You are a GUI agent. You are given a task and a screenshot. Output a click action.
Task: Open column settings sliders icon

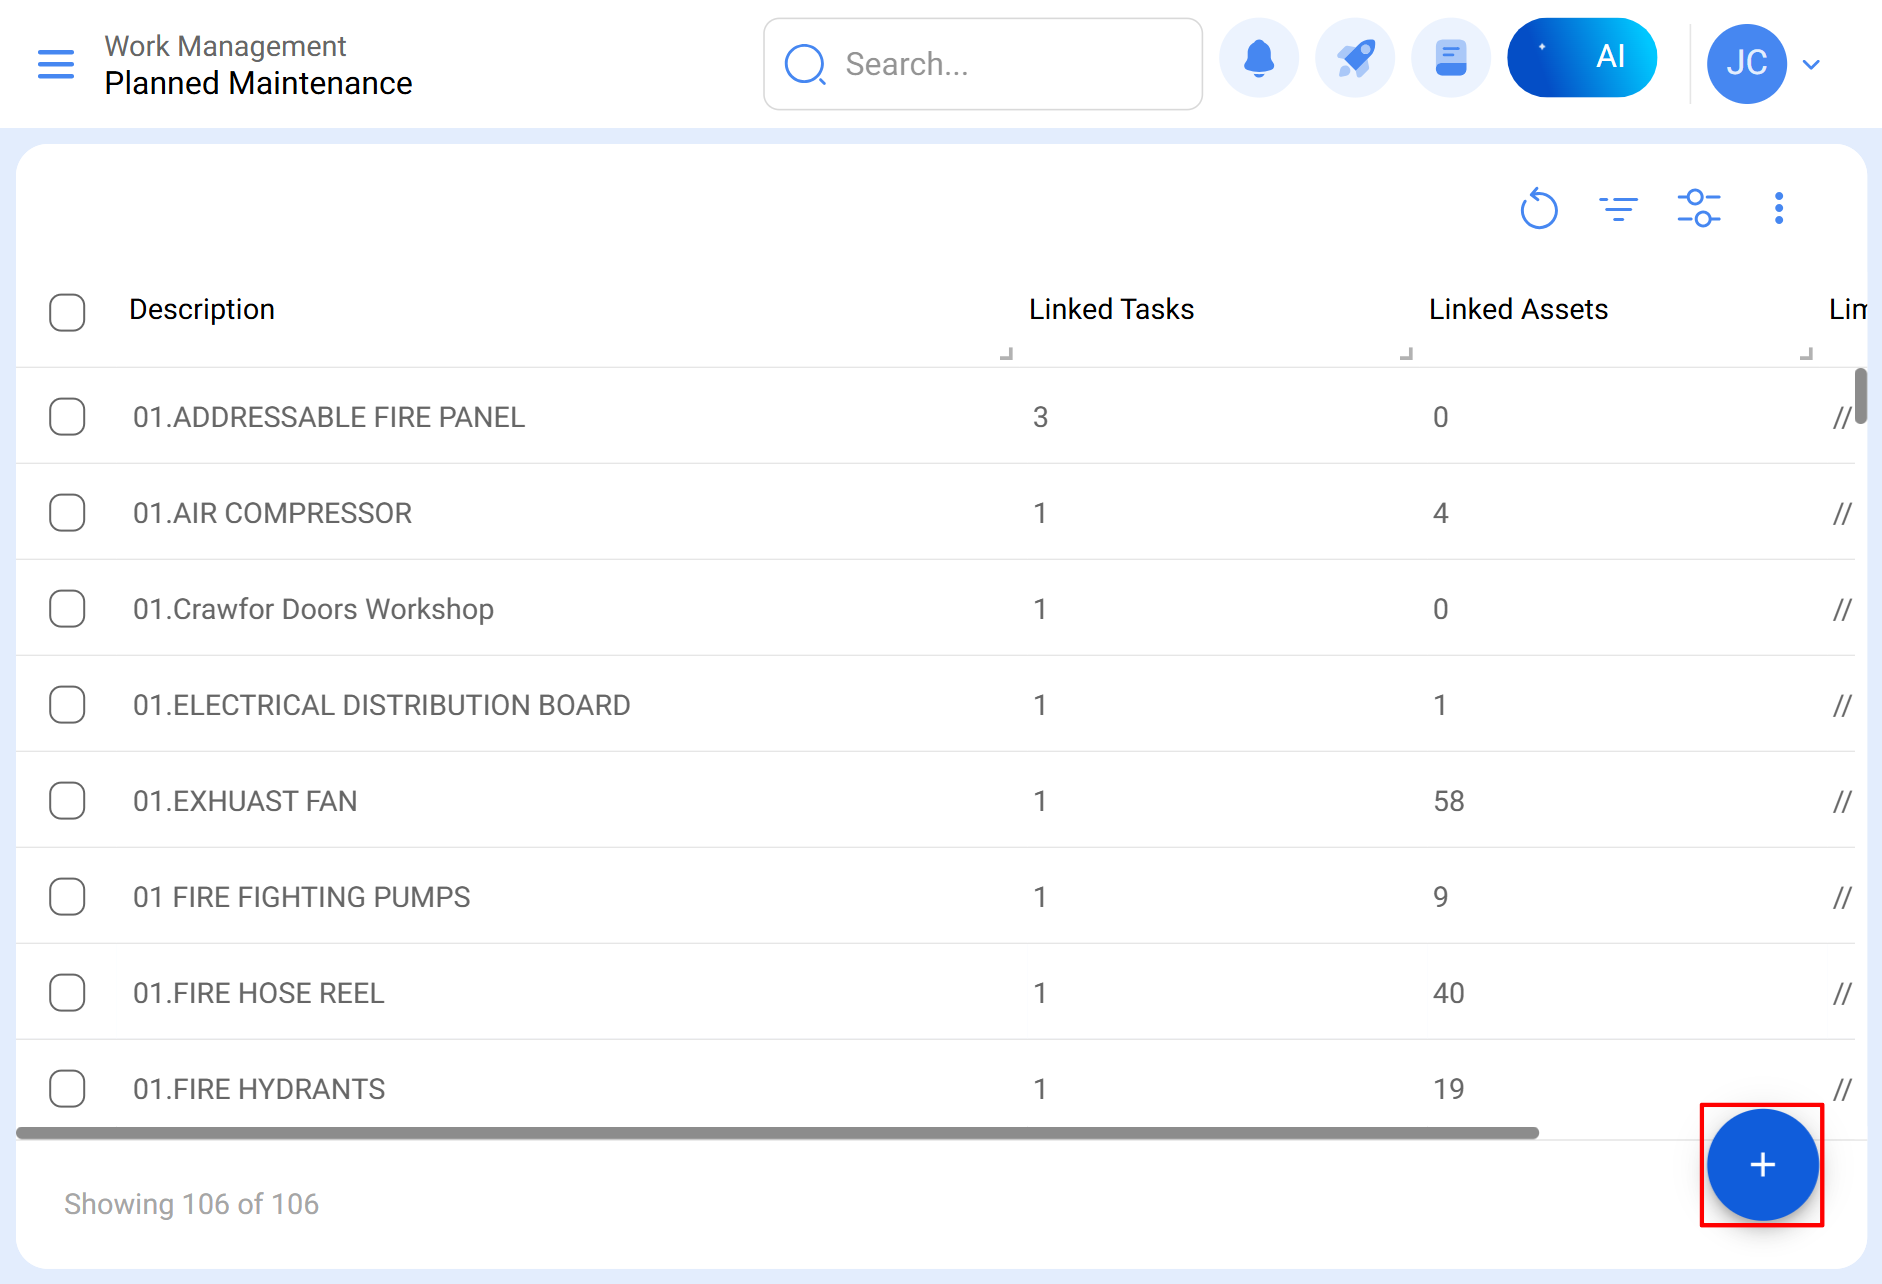tap(1698, 209)
